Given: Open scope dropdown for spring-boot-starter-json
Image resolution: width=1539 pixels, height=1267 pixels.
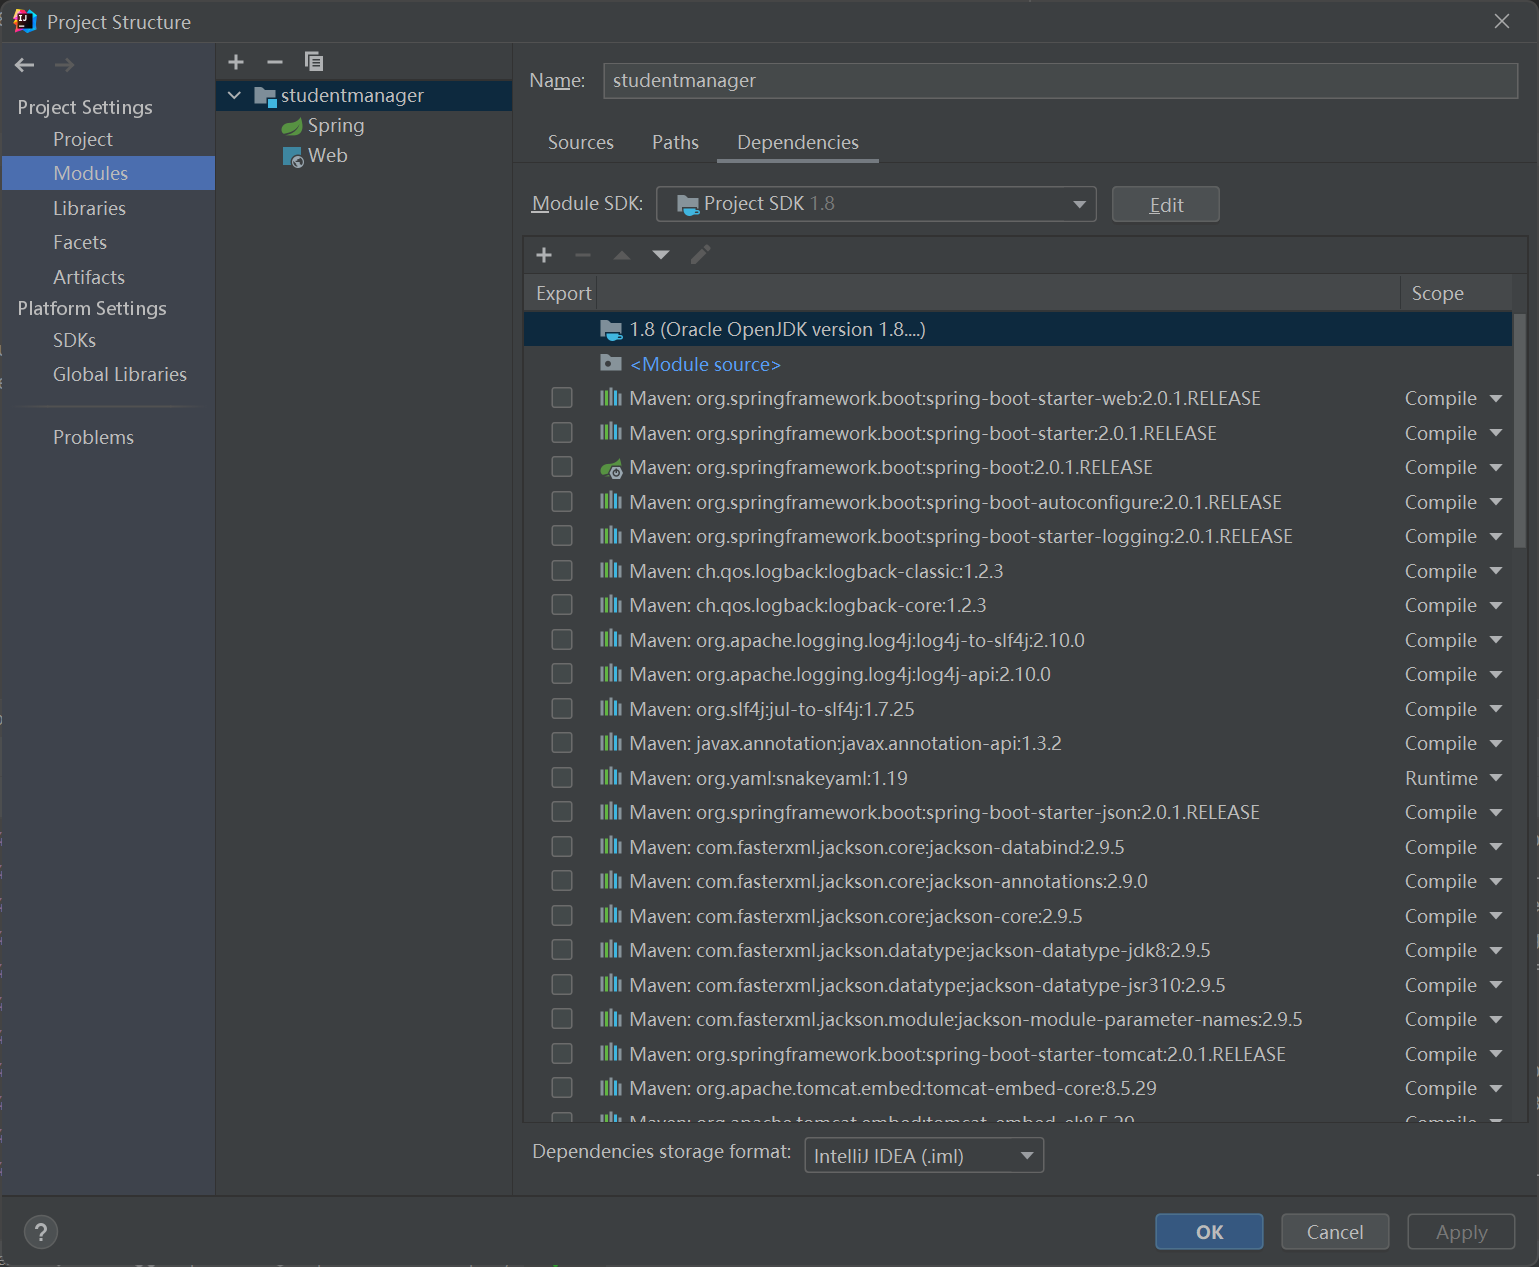Looking at the screenshot, I should pos(1496,812).
